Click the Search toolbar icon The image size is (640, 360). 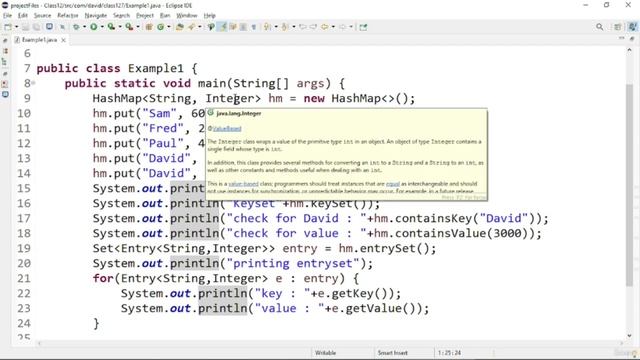[x=211, y=27]
